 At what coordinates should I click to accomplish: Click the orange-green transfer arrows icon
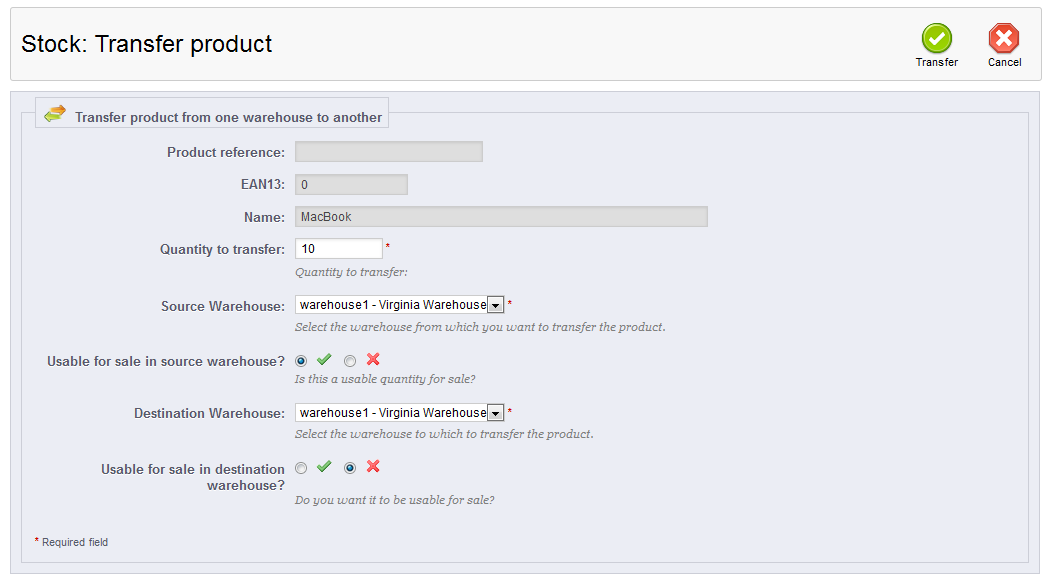coord(55,113)
